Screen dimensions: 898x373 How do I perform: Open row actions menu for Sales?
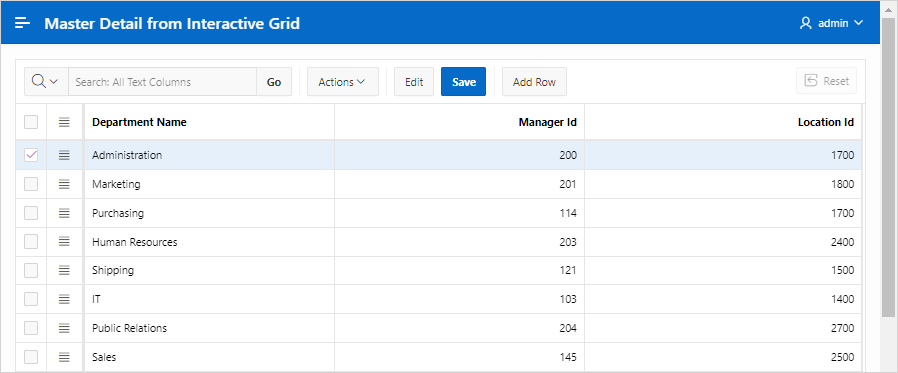pos(64,357)
